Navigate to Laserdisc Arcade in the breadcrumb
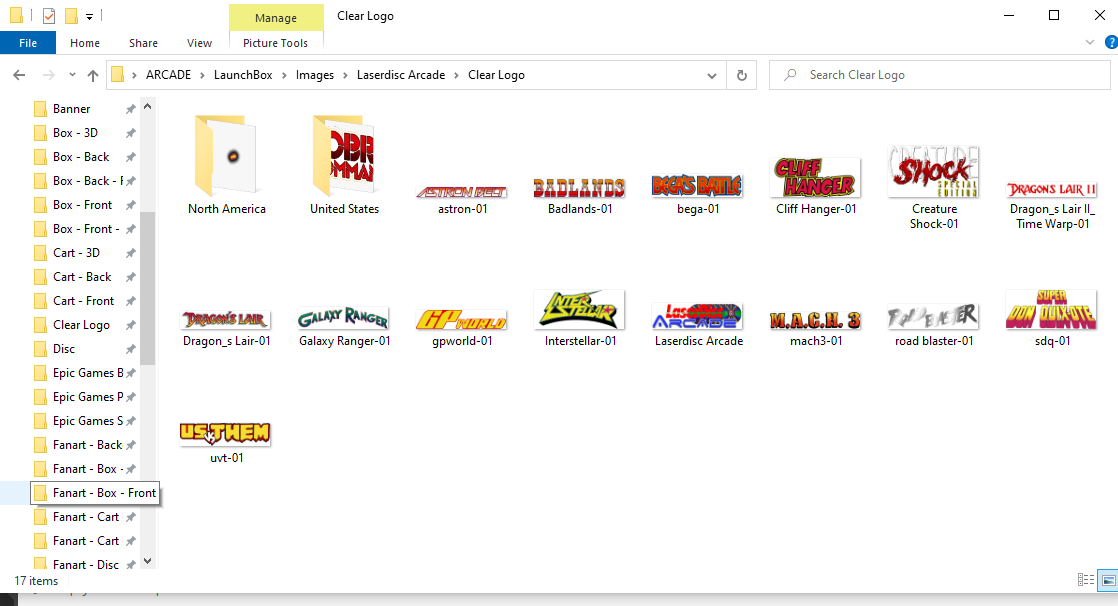Viewport: 1118px width, 606px height. (x=401, y=75)
